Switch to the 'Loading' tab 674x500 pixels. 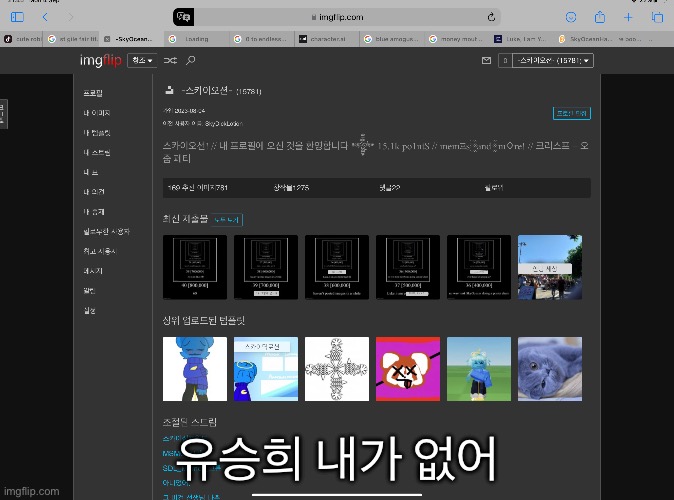[196, 39]
